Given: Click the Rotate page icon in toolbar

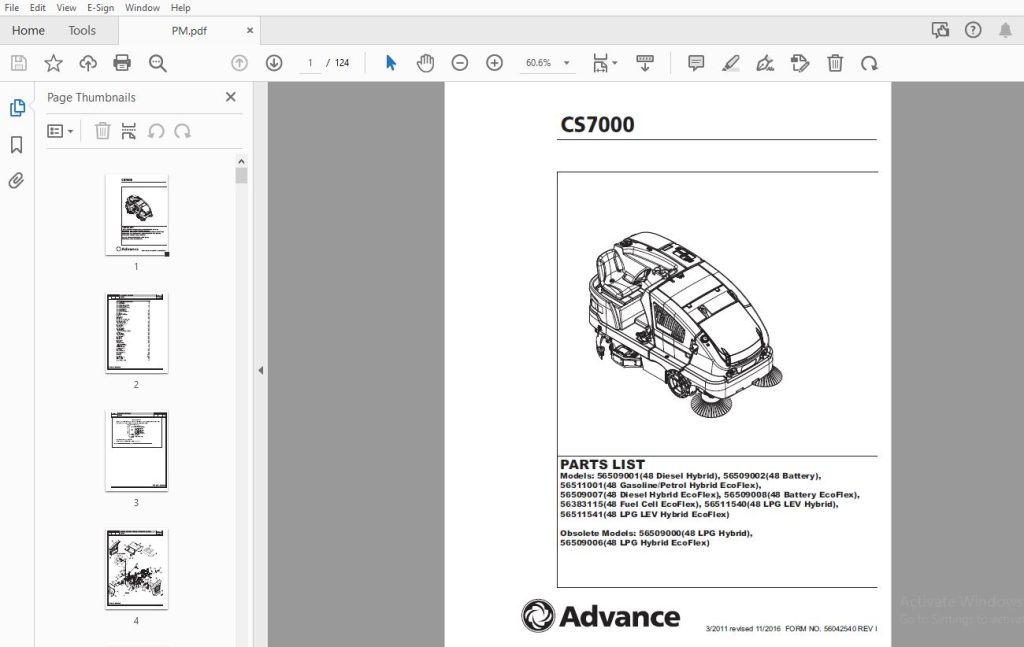Looking at the screenshot, I should coord(869,63).
